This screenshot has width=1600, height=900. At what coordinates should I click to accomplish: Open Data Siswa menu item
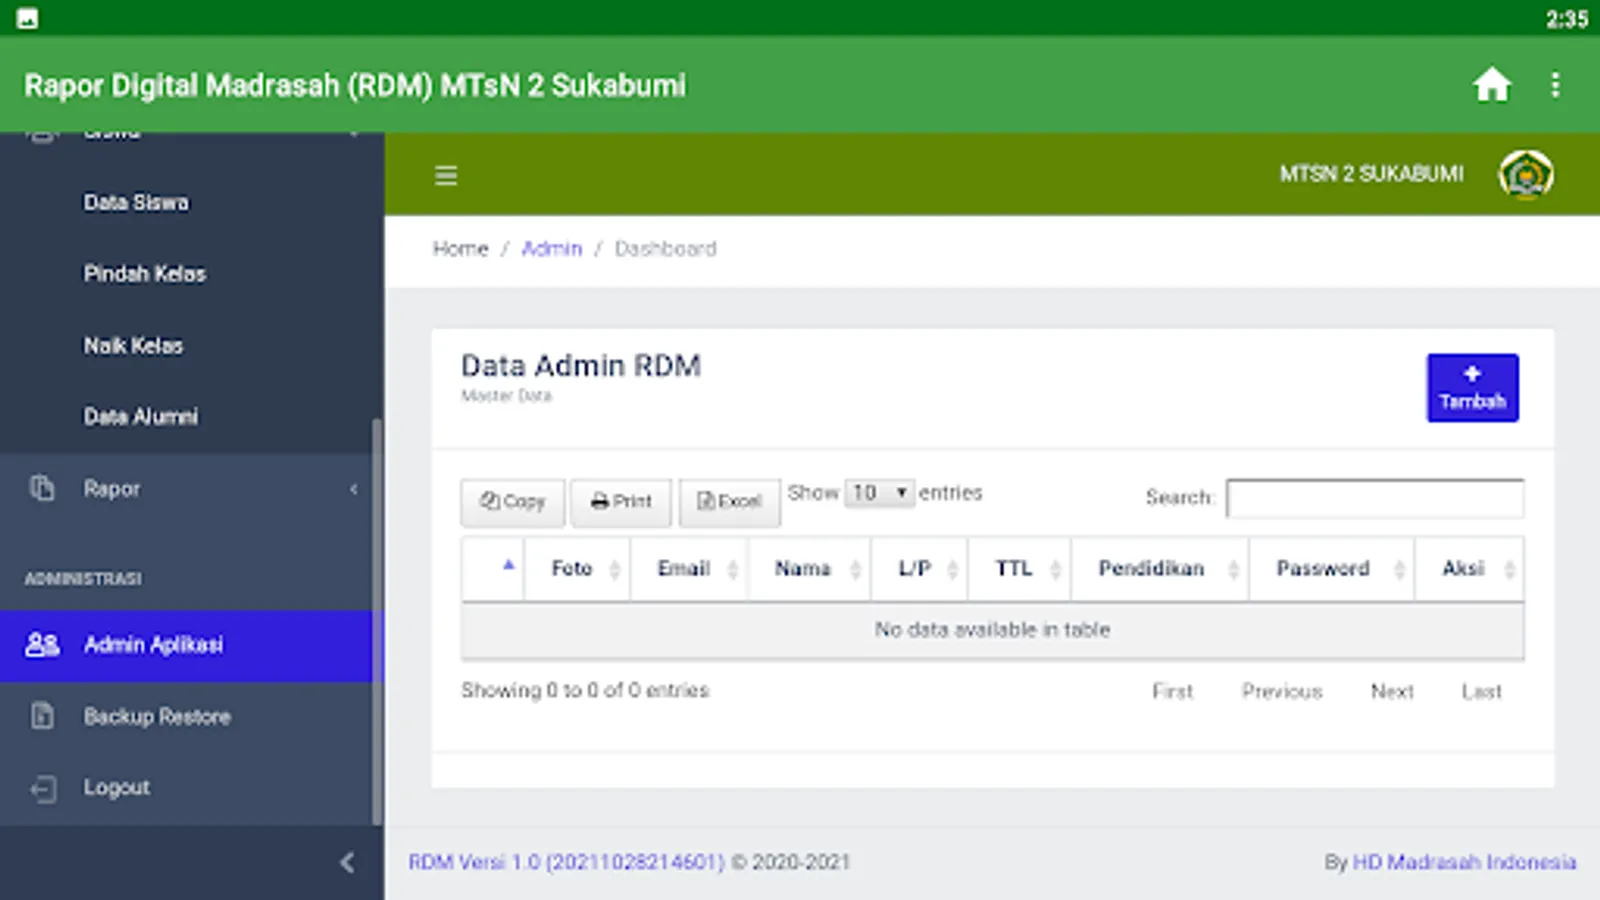point(136,203)
